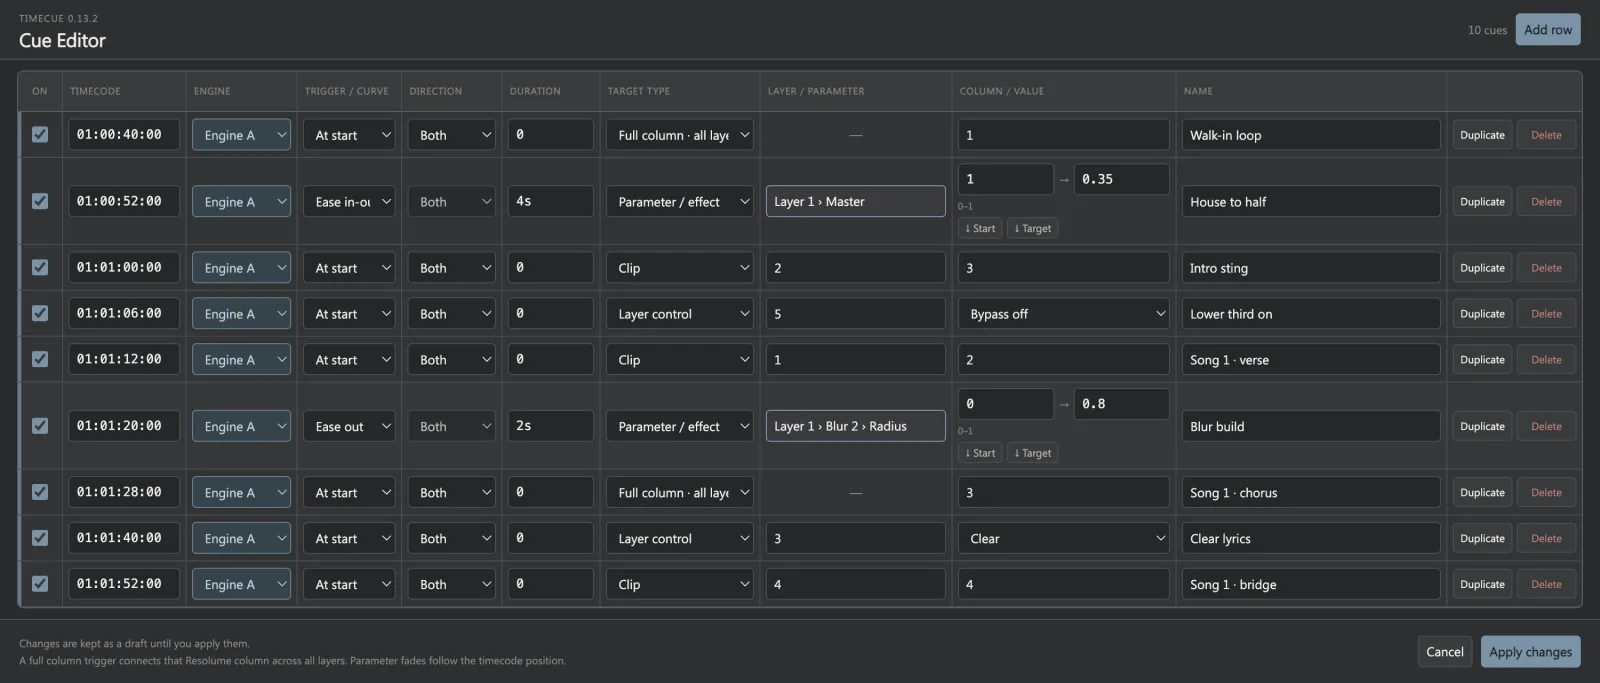Edit the Walk-in loop name field

[1311, 135]
